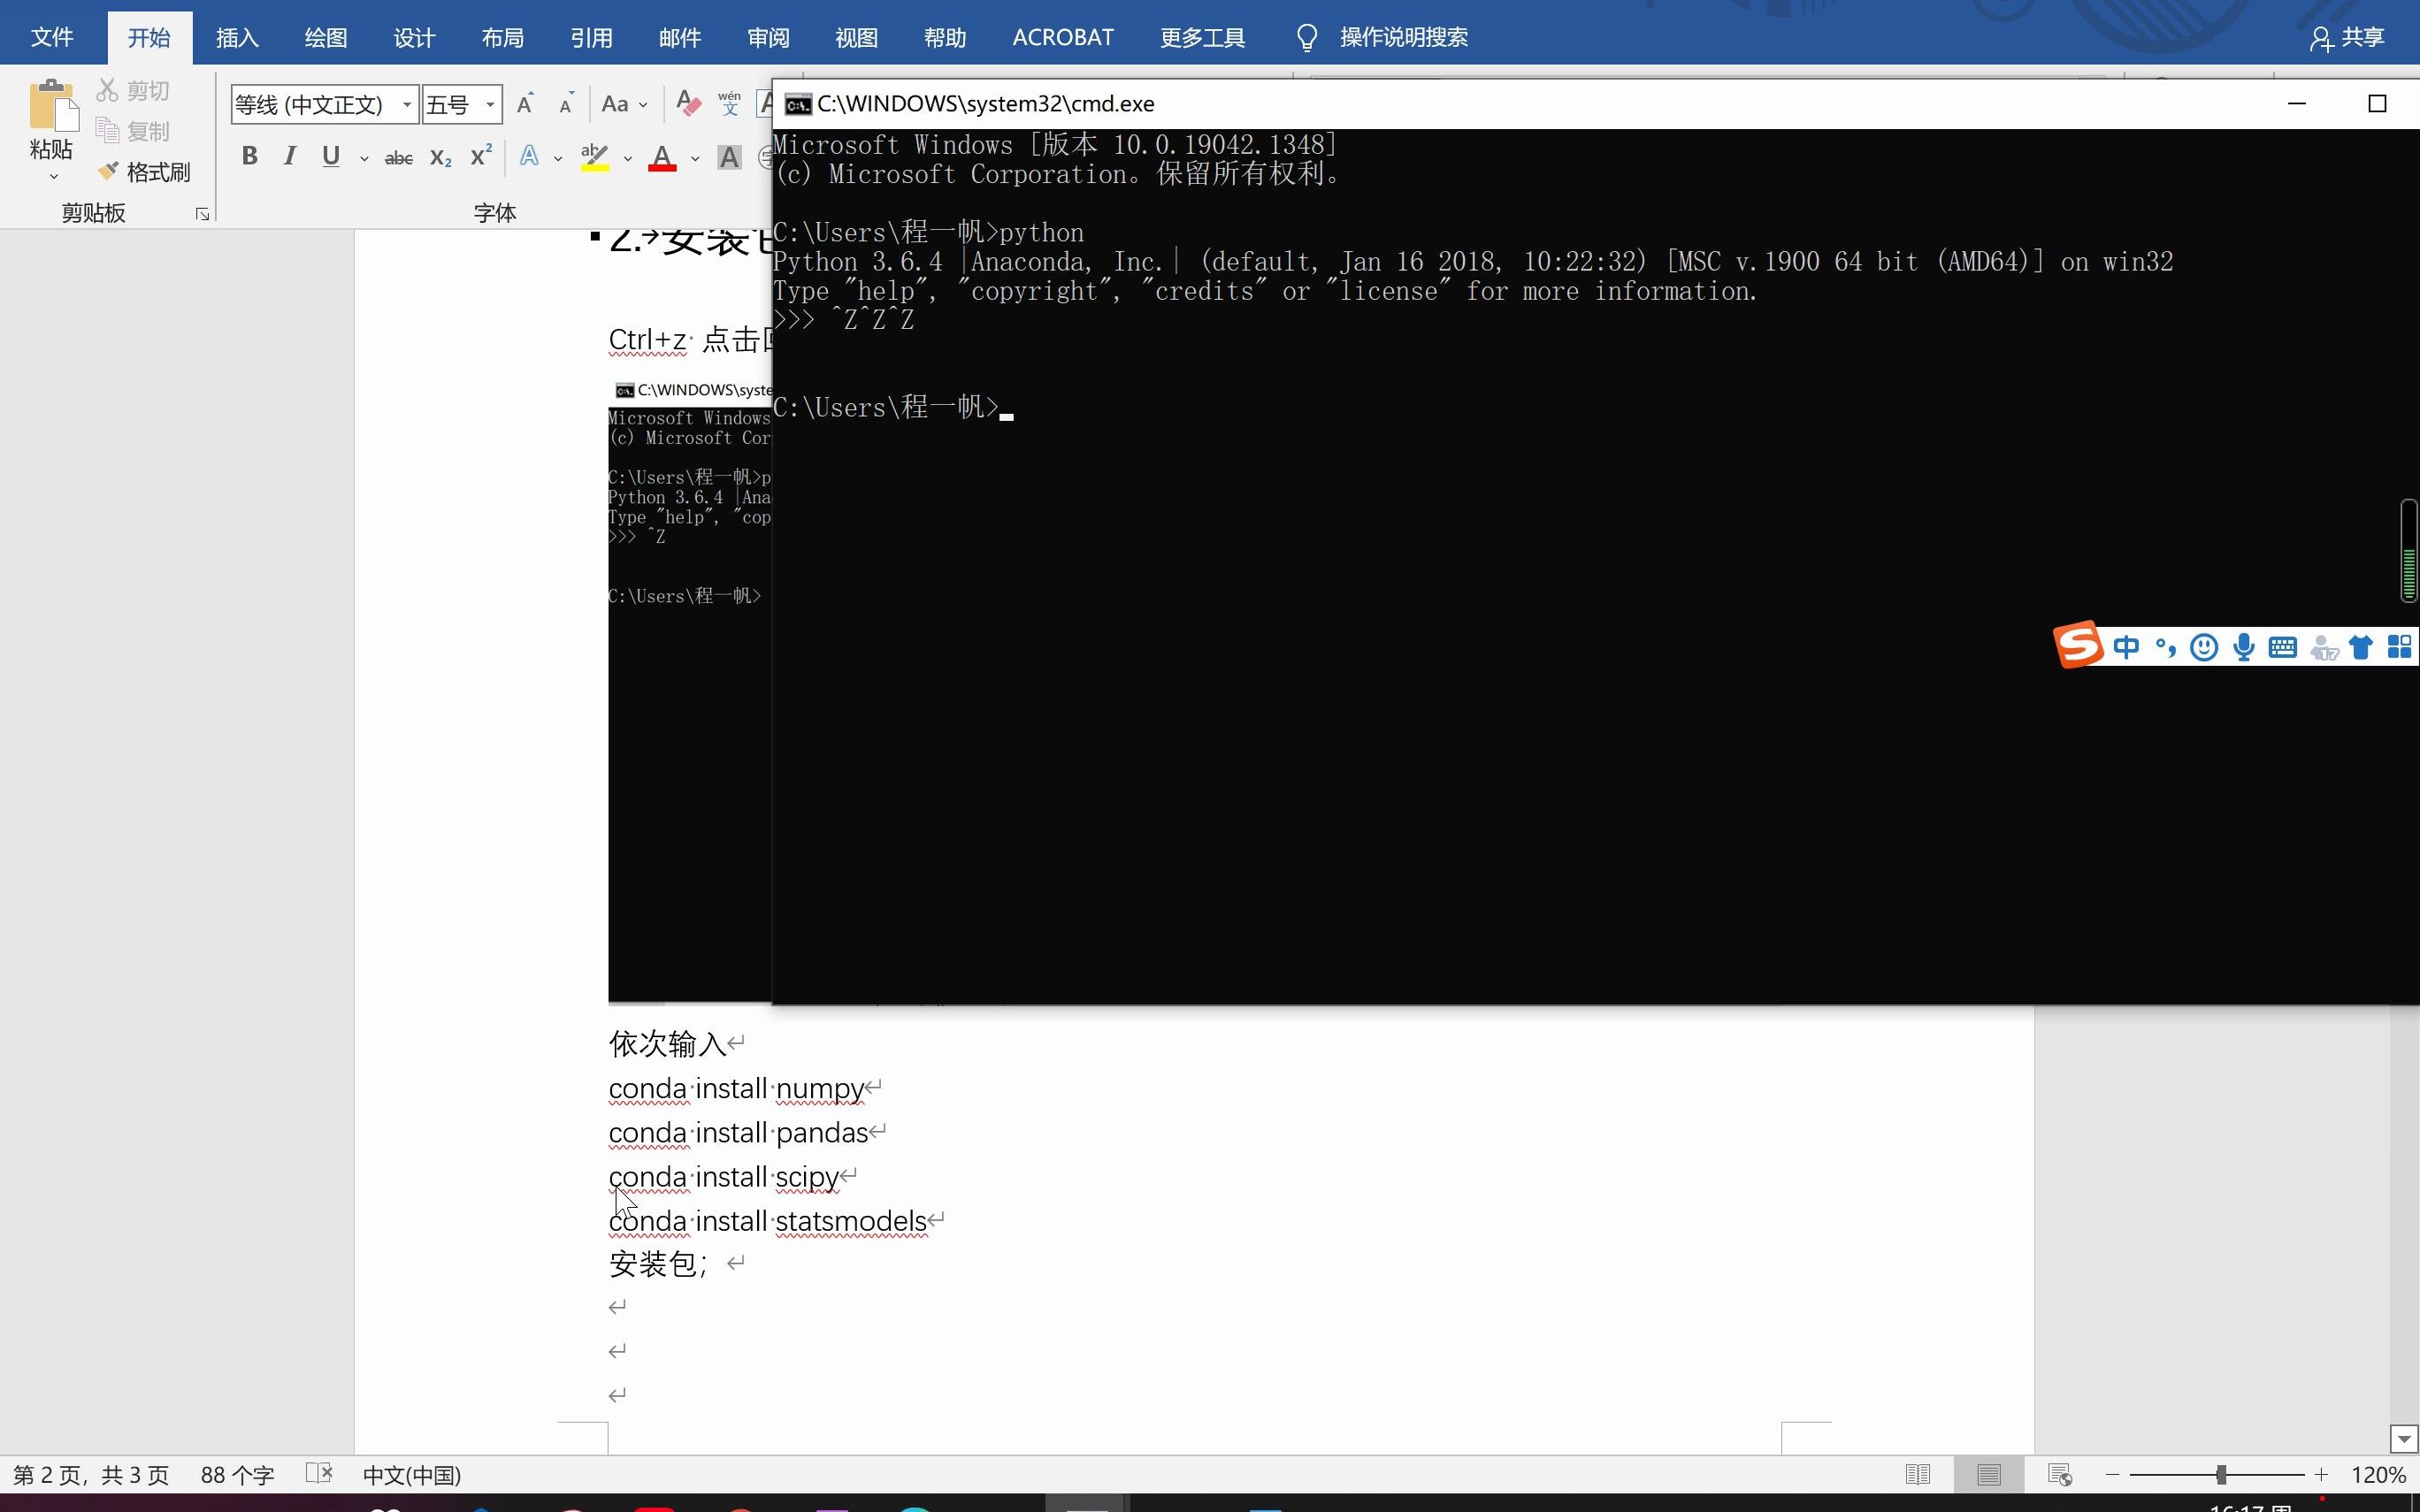Click the lightbulb tell-me icon

pos(1306,38)
